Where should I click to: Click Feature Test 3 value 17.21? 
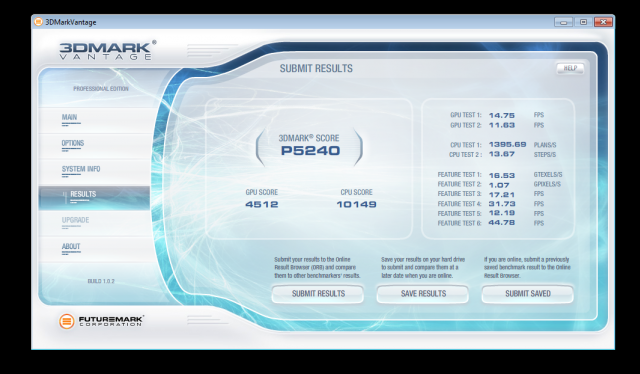(x=502, y=195)
